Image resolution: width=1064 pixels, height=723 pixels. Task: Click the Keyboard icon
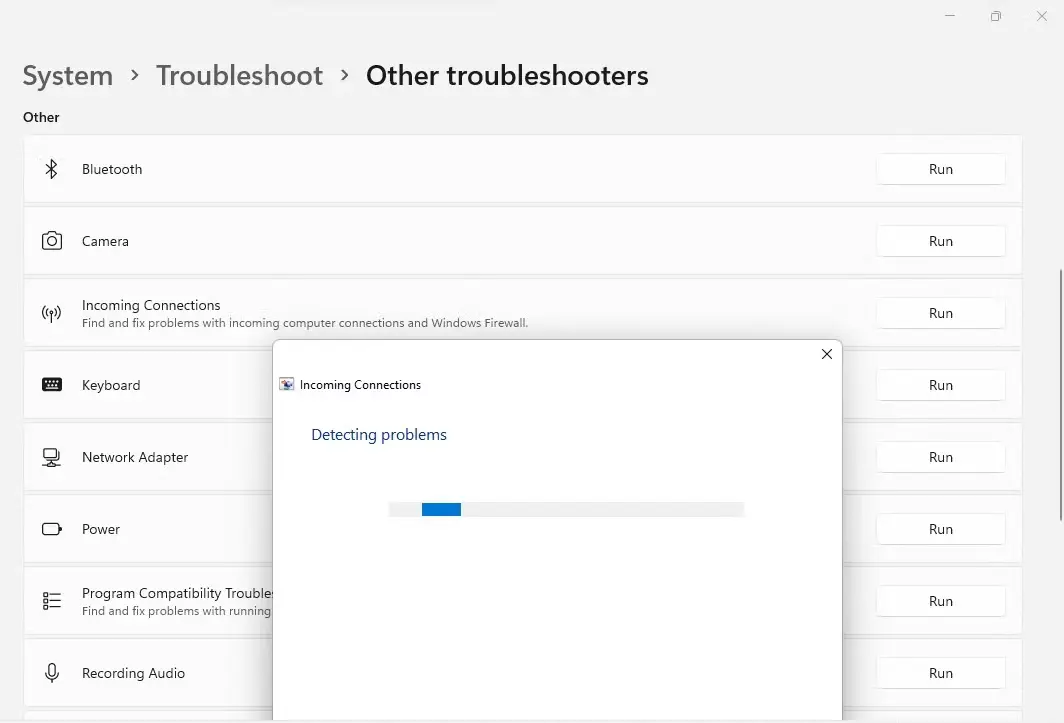tap(52, 385)
